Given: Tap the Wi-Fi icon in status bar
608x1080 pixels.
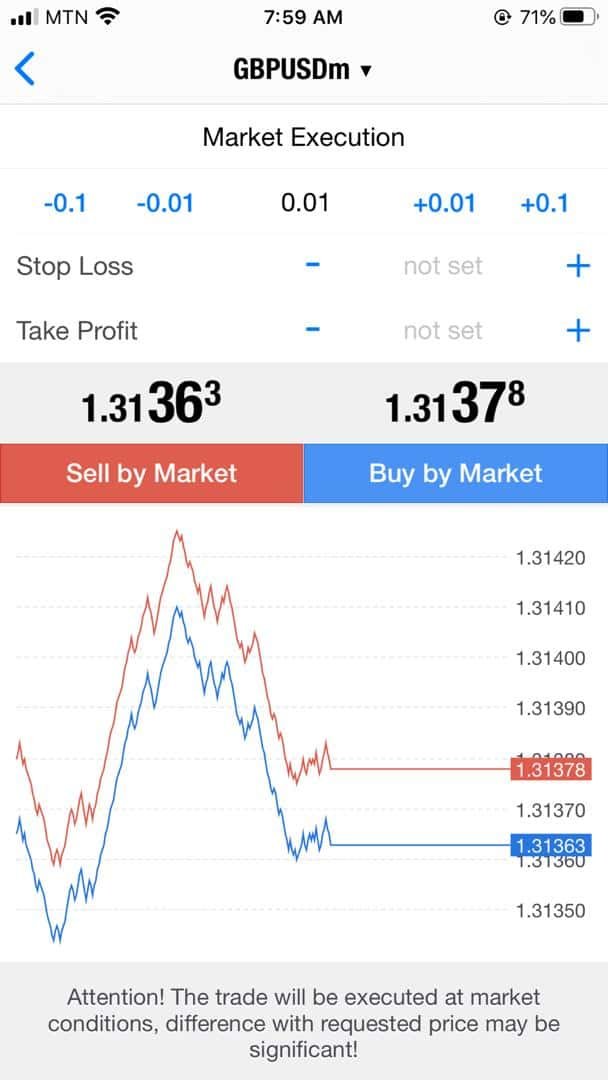Looking at the screenshot, I should 108,17.
